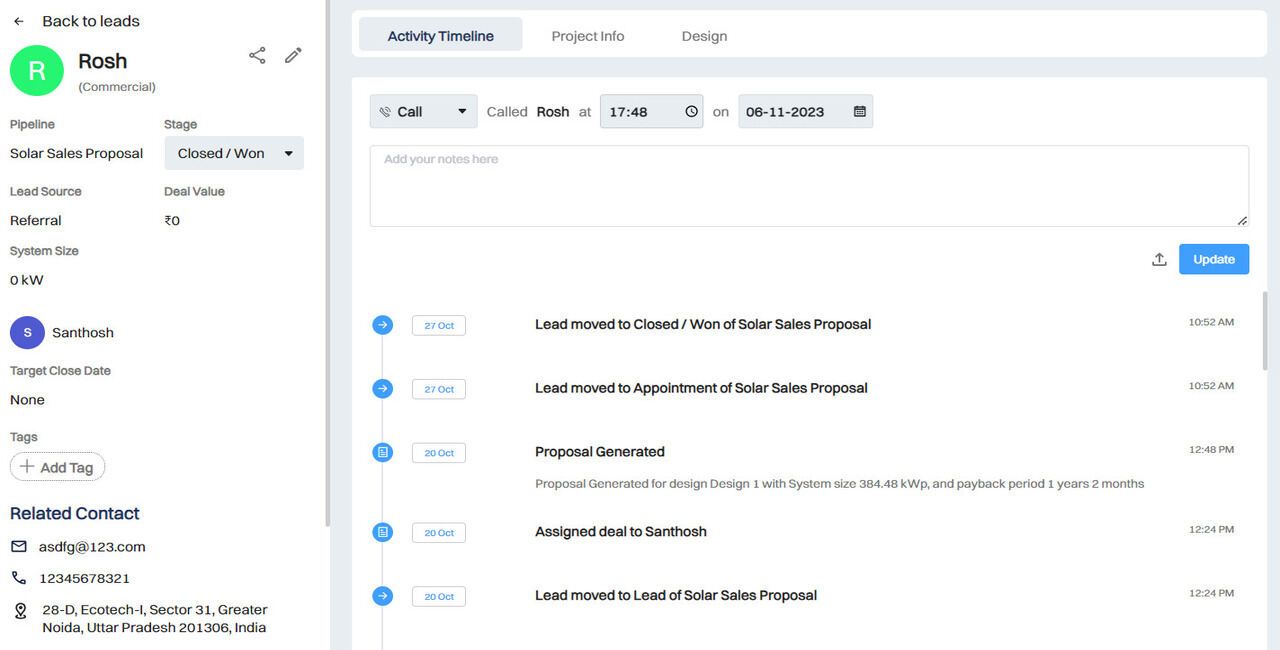
Task: Click the 28-D, Ecotech-I address
Action: (154, 619)
